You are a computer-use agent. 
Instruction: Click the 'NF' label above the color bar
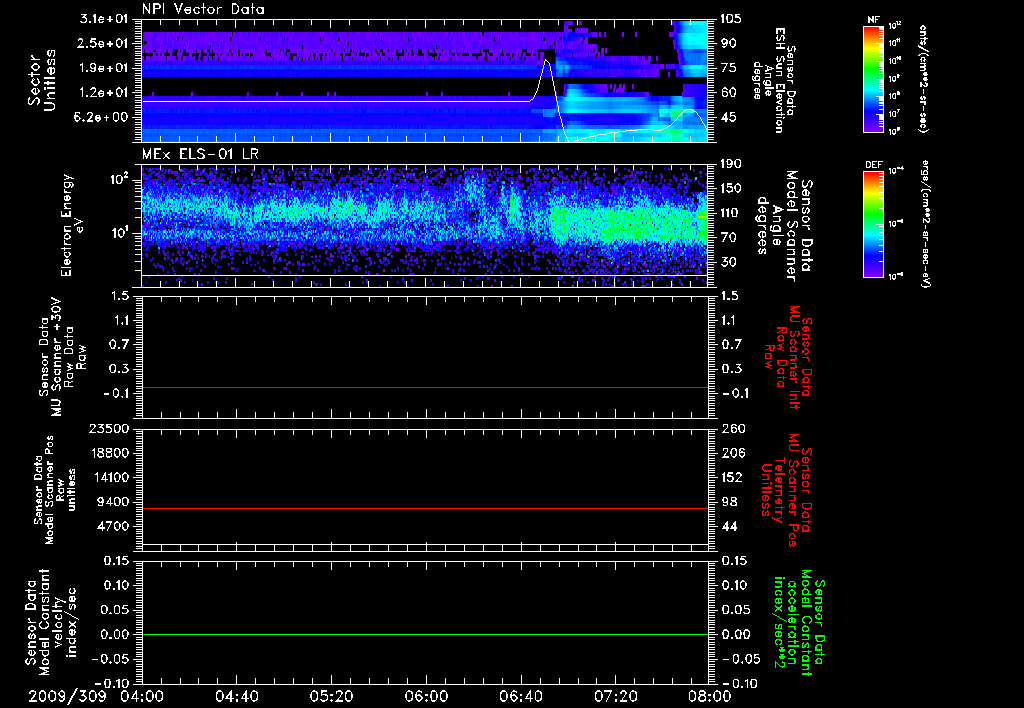click(874, 20)
